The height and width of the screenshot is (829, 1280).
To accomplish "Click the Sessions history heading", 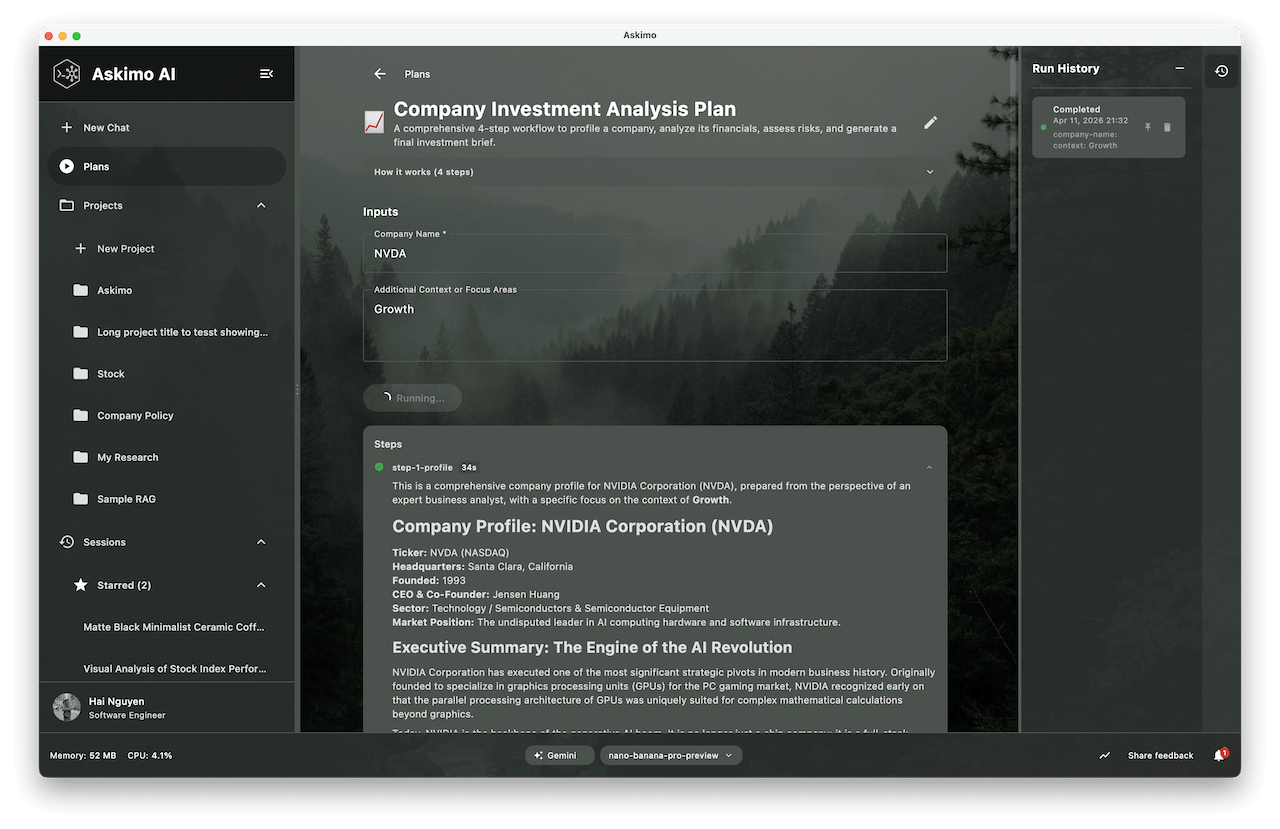I will (105, 542).
